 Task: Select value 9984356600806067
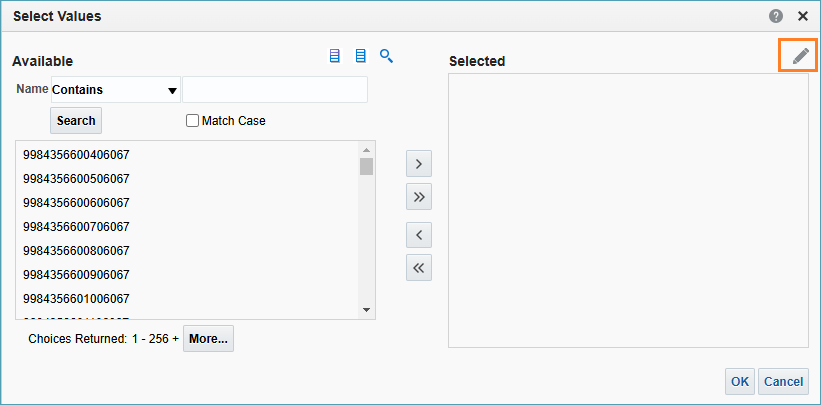[76, 251]
